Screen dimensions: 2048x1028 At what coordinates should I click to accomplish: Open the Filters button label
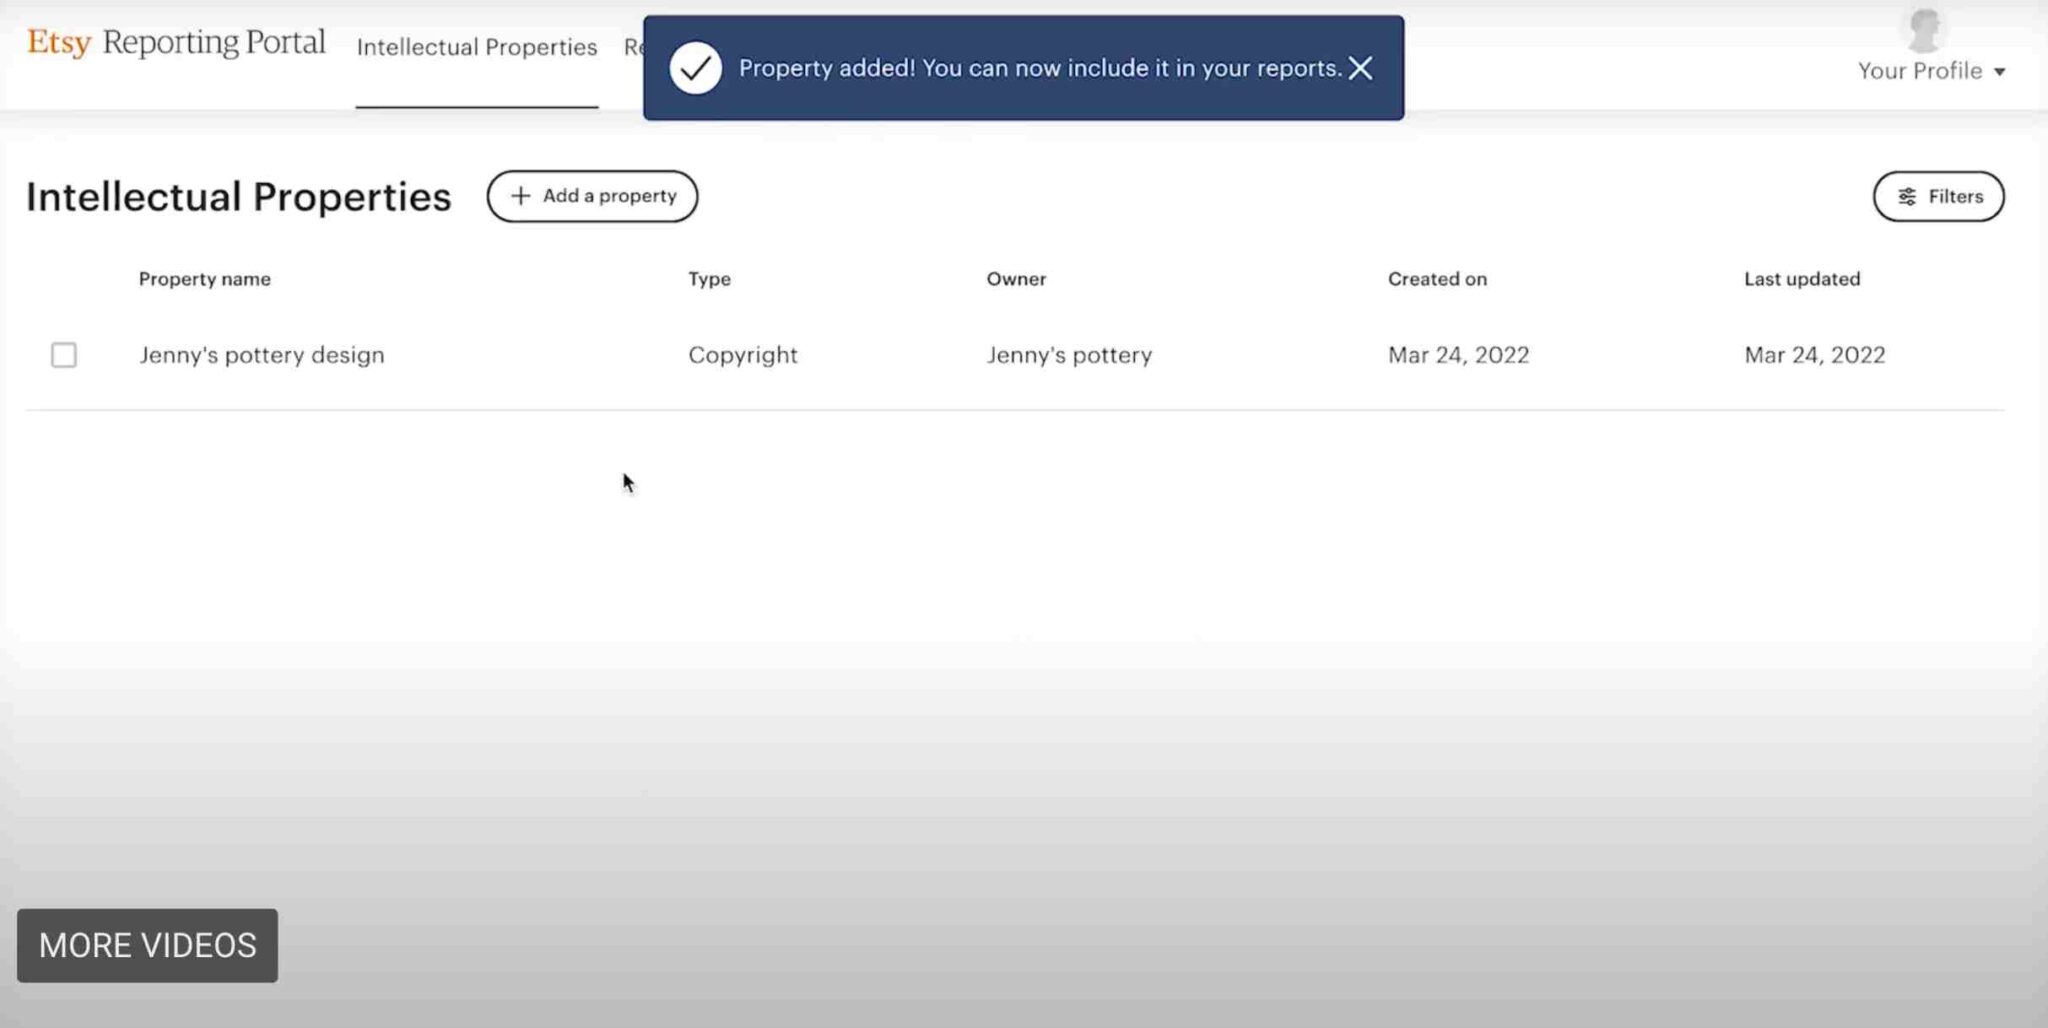[1955, 197]
